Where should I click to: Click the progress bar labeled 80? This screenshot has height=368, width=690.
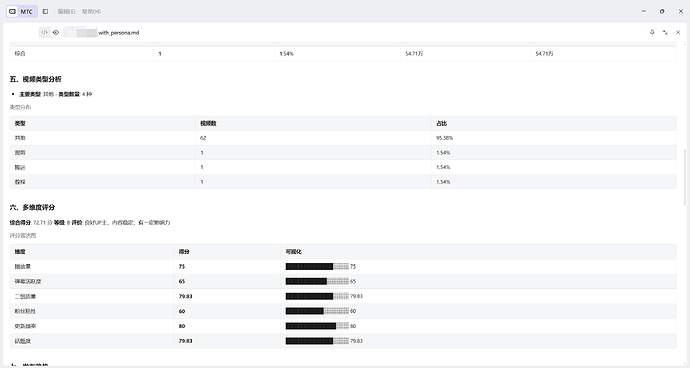pos(317,326)
